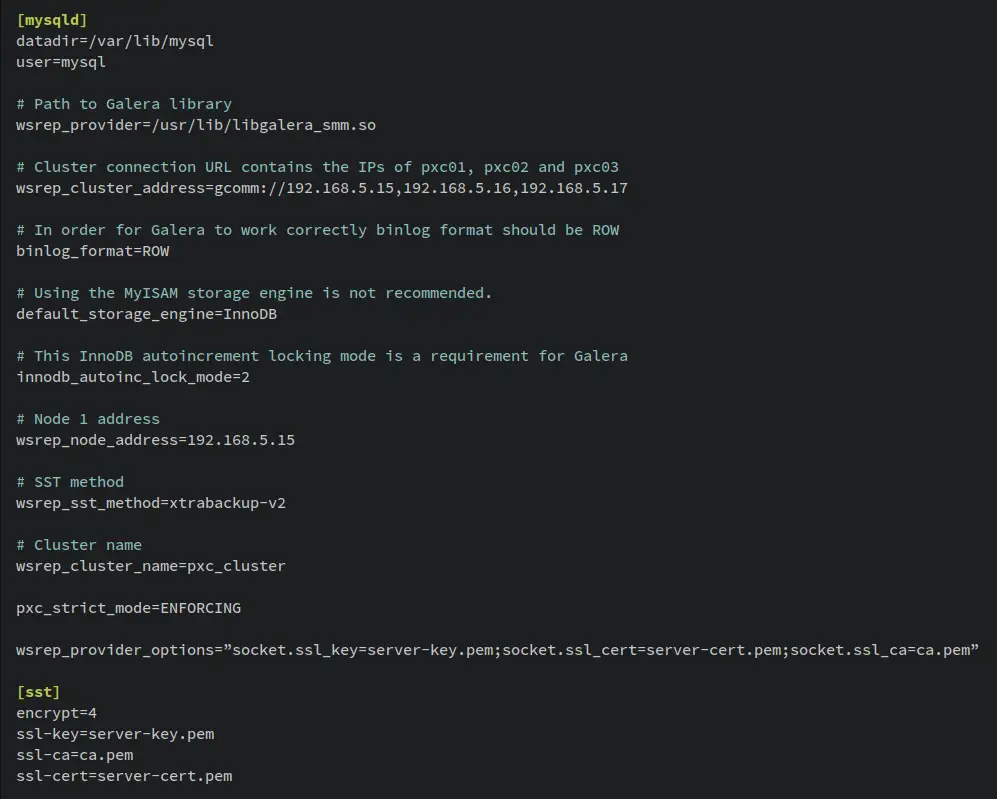Click the encrypt=4 line
The height and width of the screenshot is (799, 997).
click(57, 713)
